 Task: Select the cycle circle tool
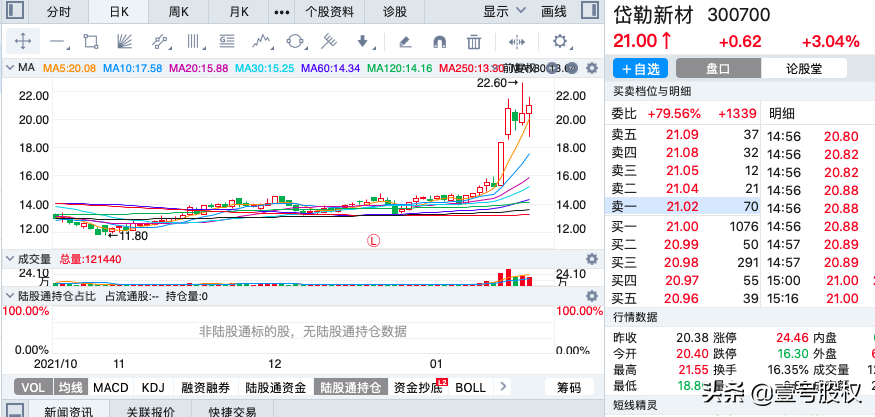pyautogui.click(x=295, y=42)
